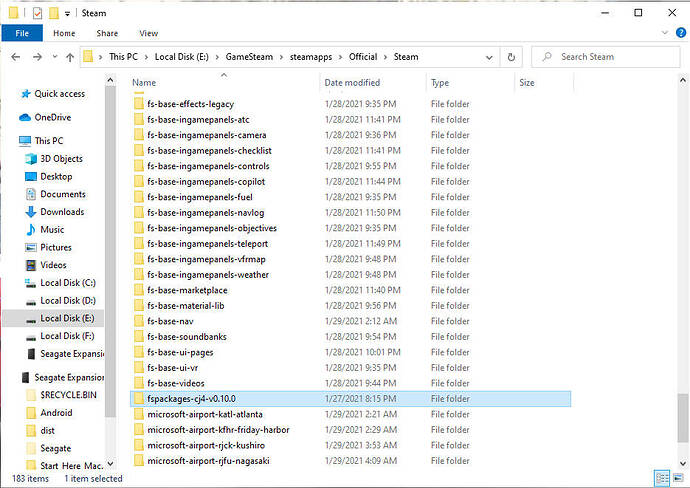Open Customize Quick Access Toolbar dropdown
690x488 pixels.
[67, 14]
